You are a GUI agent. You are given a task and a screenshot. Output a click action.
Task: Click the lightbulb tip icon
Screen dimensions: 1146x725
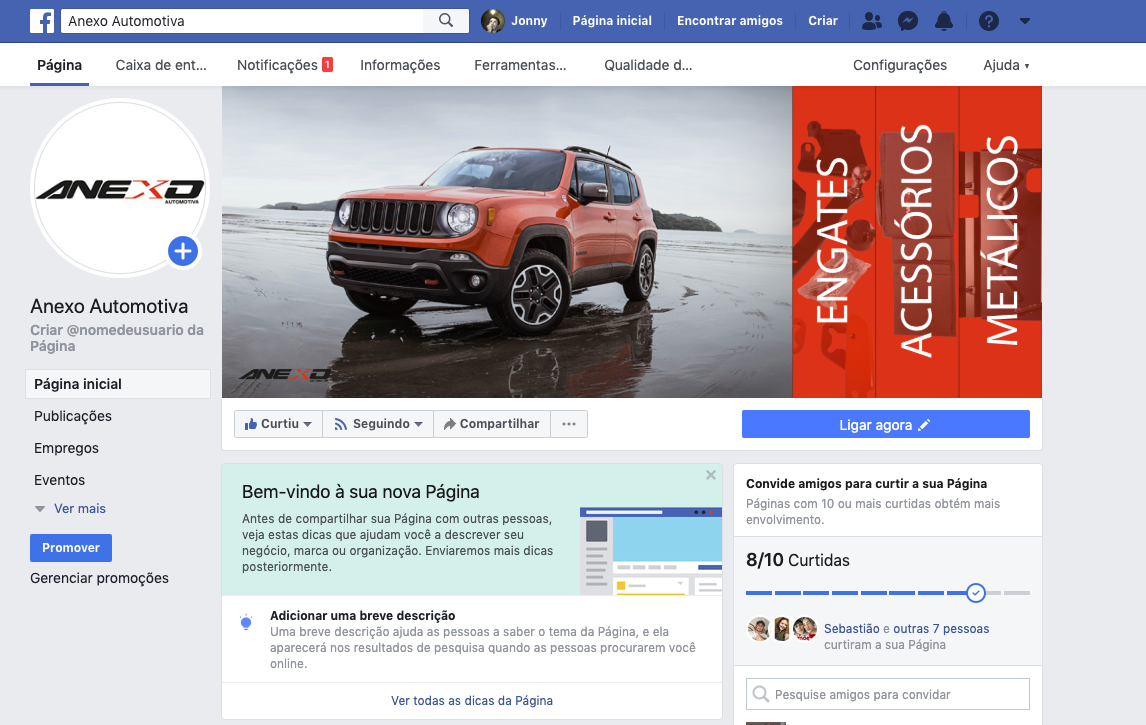(246, 623)
